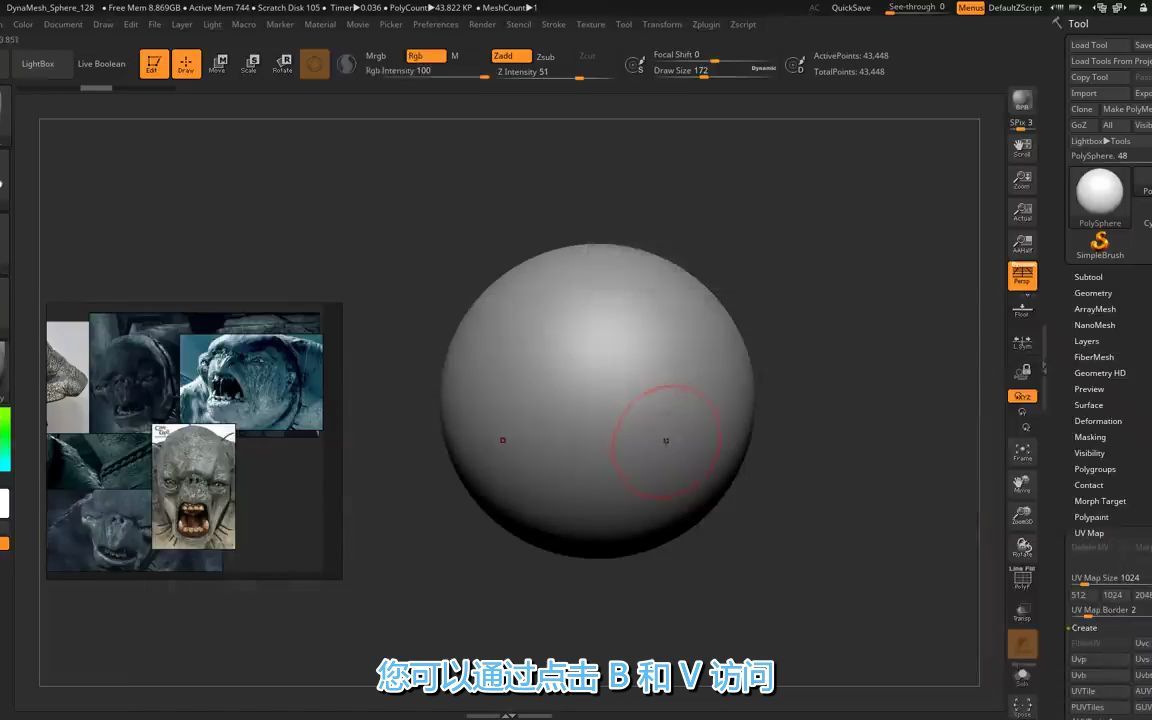Toggle the Persp perspective icon

1022,275
